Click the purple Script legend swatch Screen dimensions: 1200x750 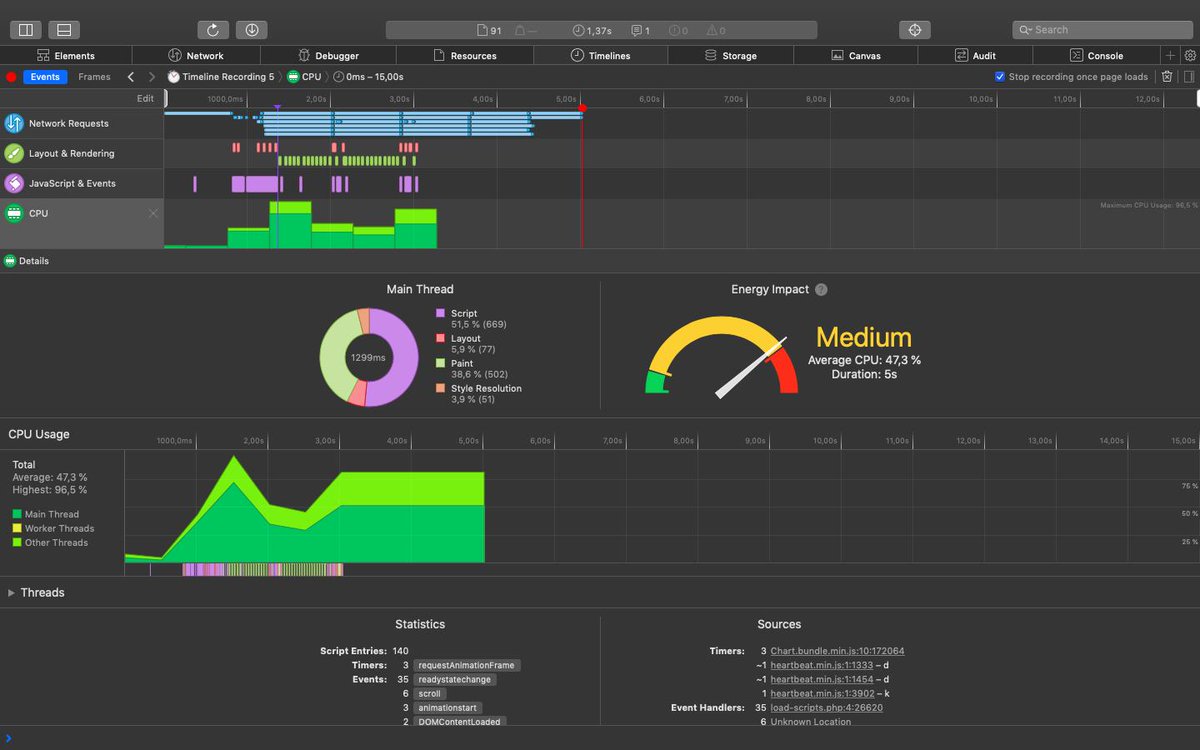point(440,314)
